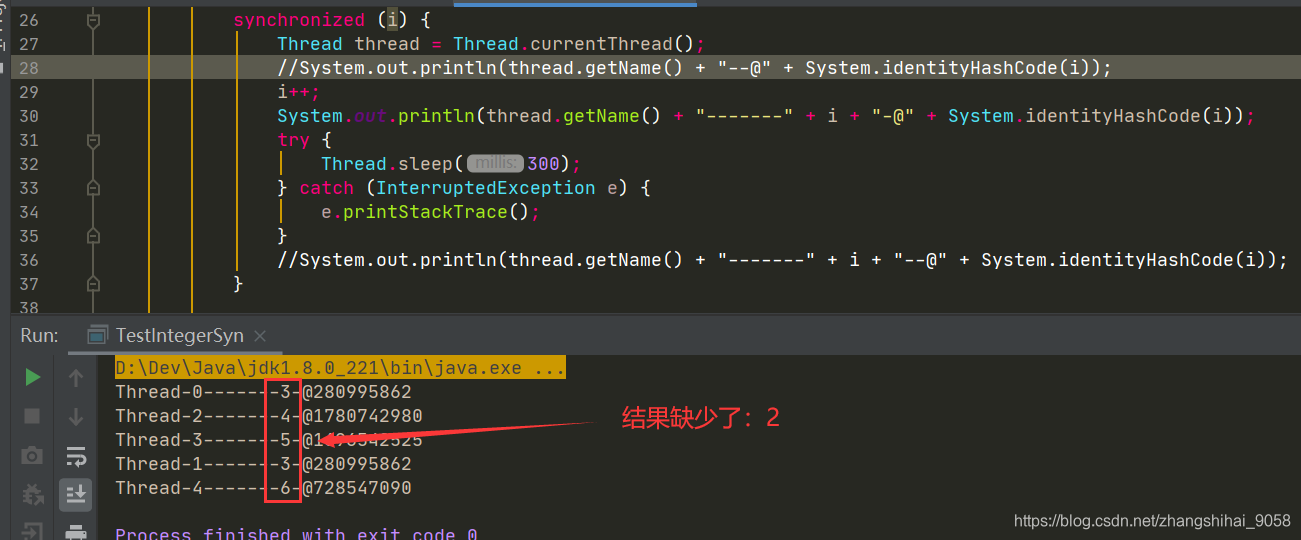The image size is (1301, 540).
Task: Click the millis parameter hint
Action: tap(495, 164)
